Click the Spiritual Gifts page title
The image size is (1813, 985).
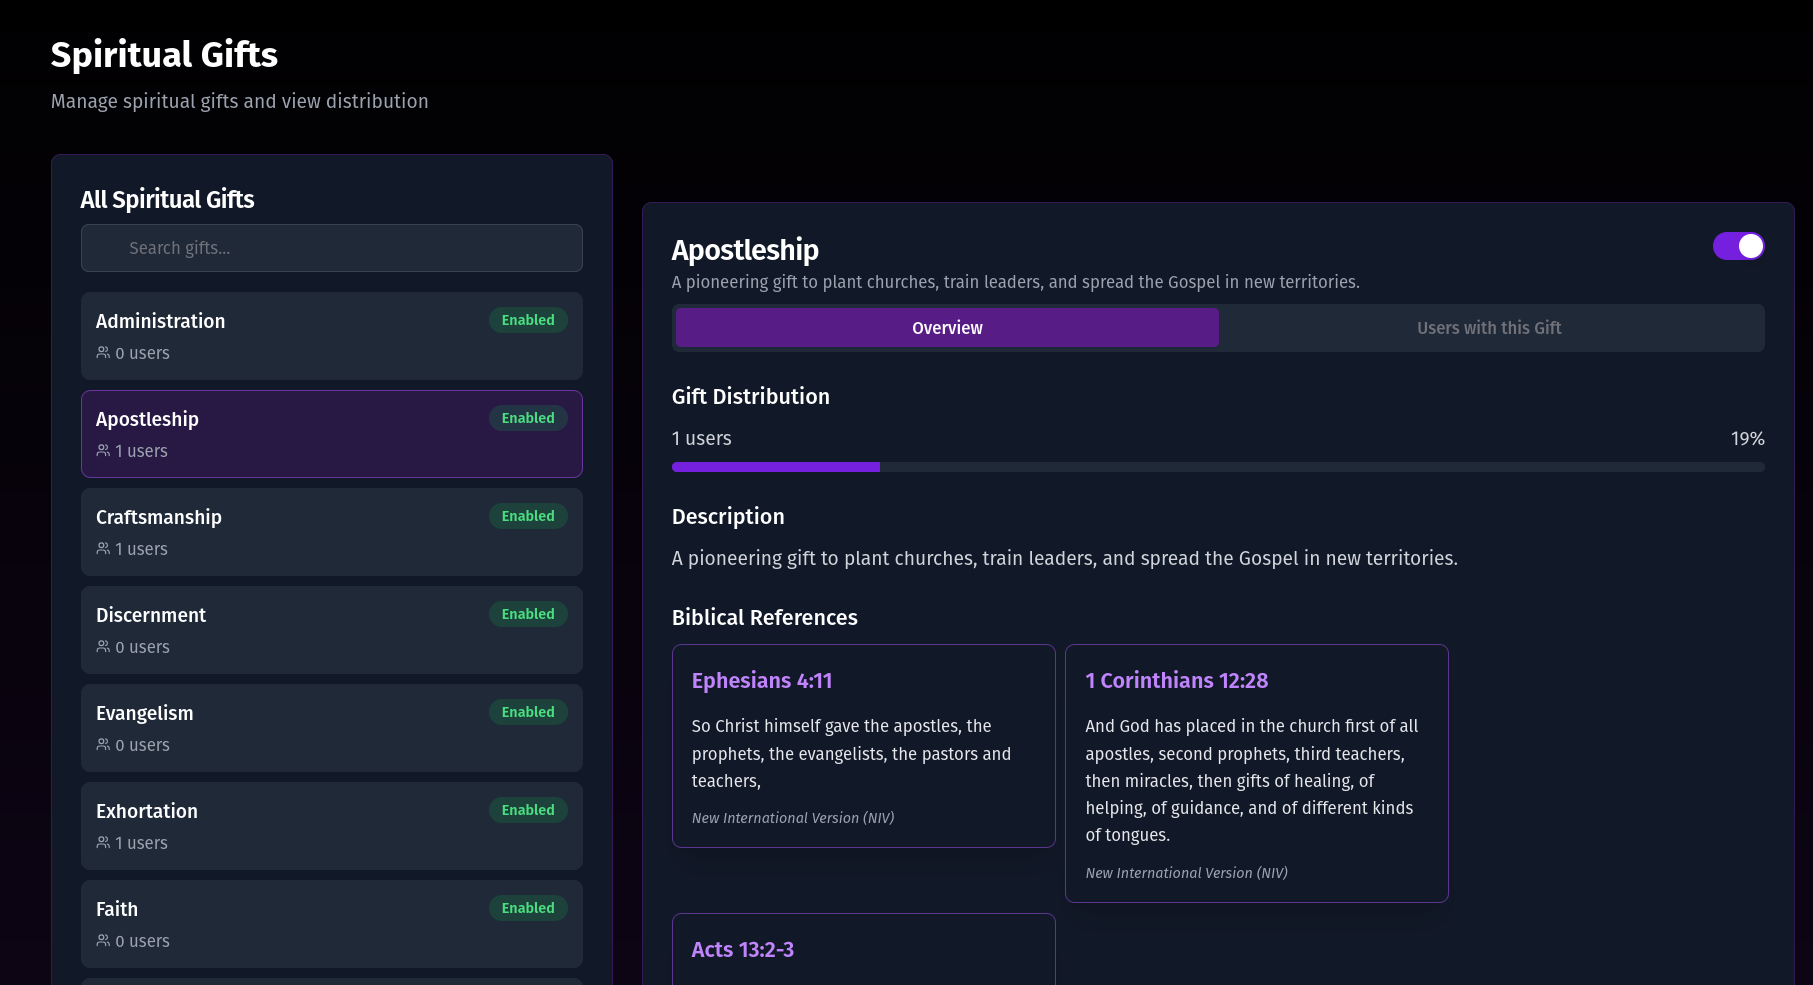164,55
